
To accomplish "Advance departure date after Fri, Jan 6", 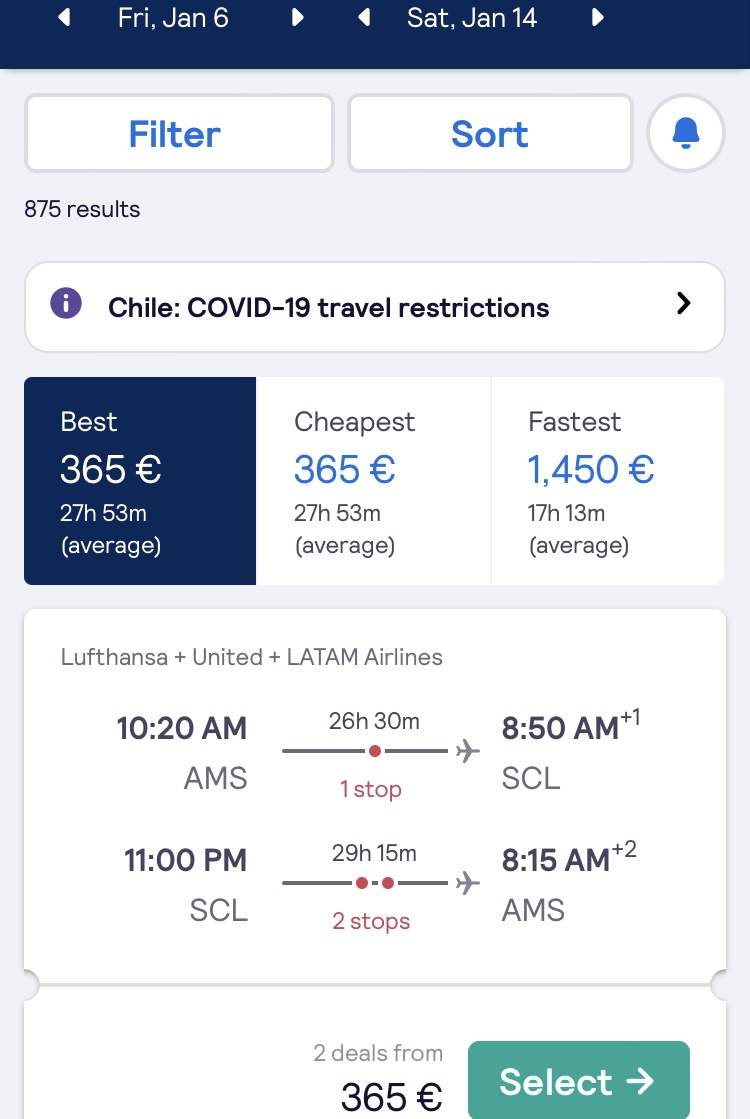I will [x=298, y=17].
